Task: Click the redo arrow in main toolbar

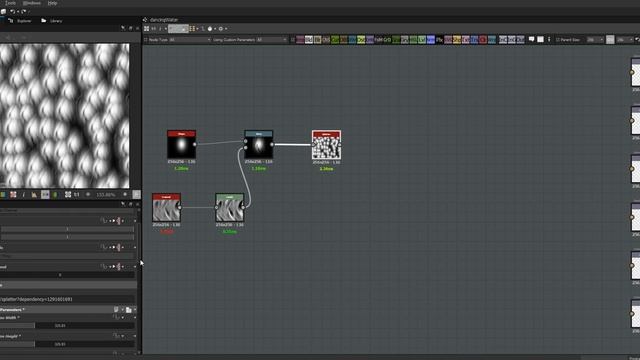Action: pyautogui.click(x=23, y=11)
